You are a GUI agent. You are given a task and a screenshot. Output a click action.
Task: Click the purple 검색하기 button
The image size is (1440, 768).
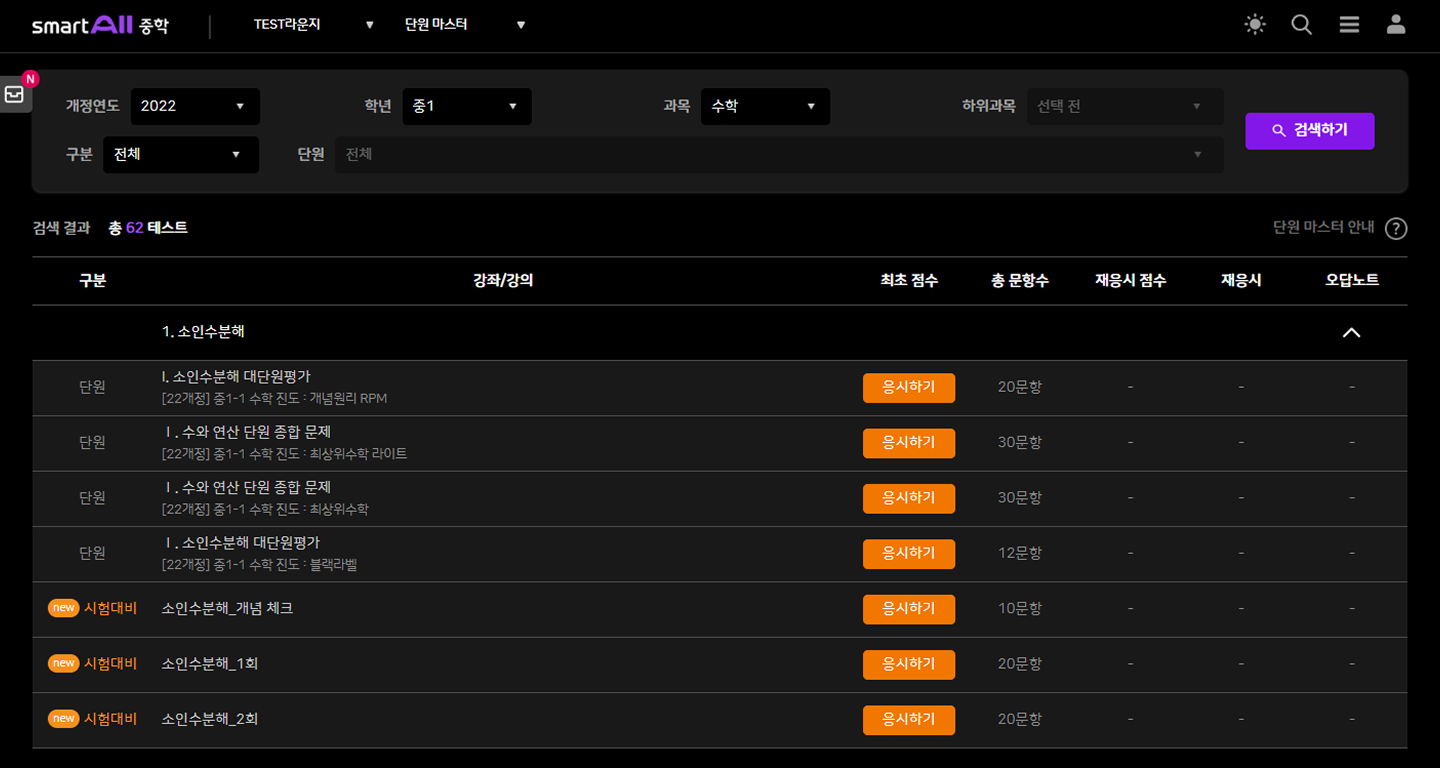coord(1309,131)
